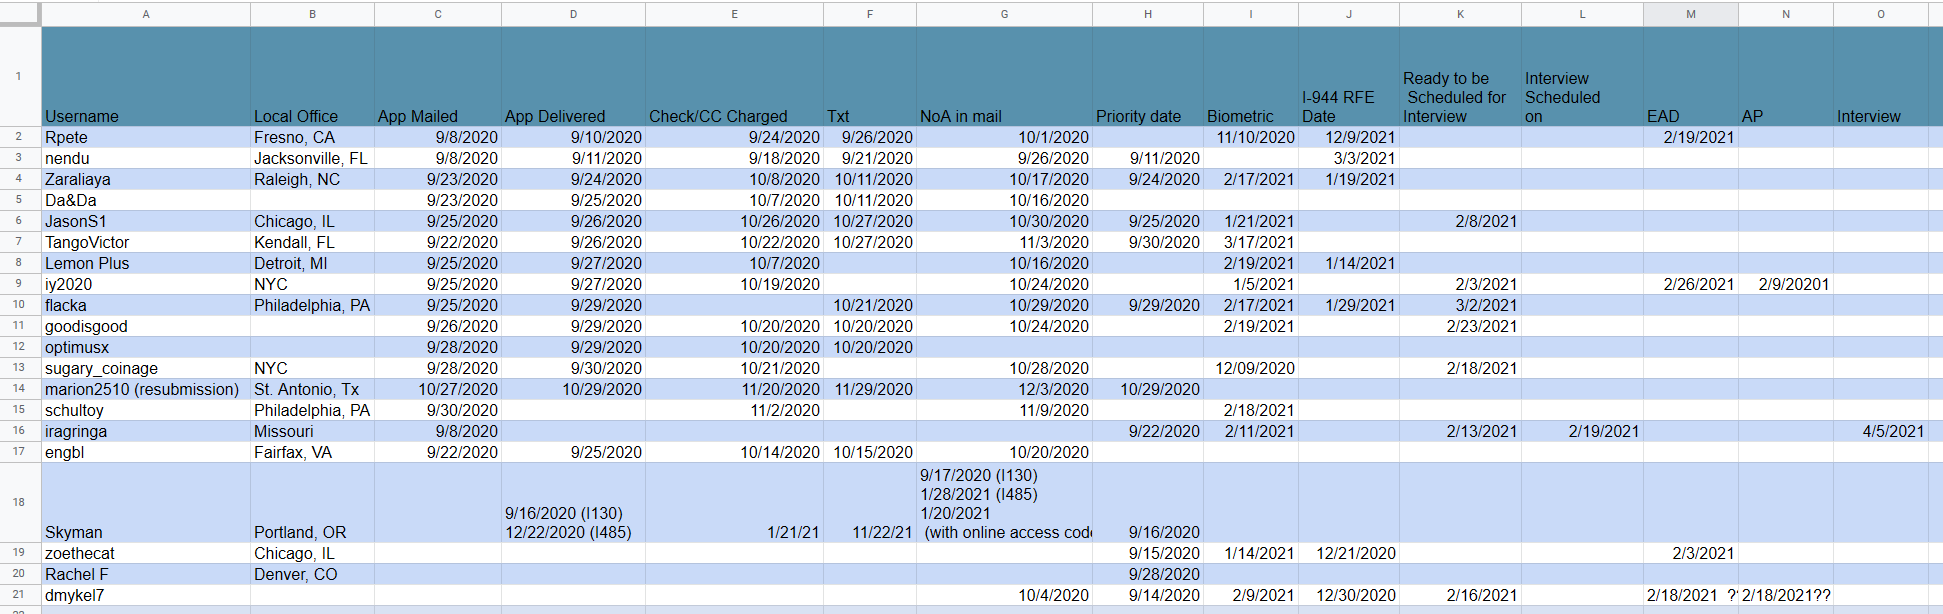Click the App Delivered header cell

pyautogui.click(x=573, y=77)
